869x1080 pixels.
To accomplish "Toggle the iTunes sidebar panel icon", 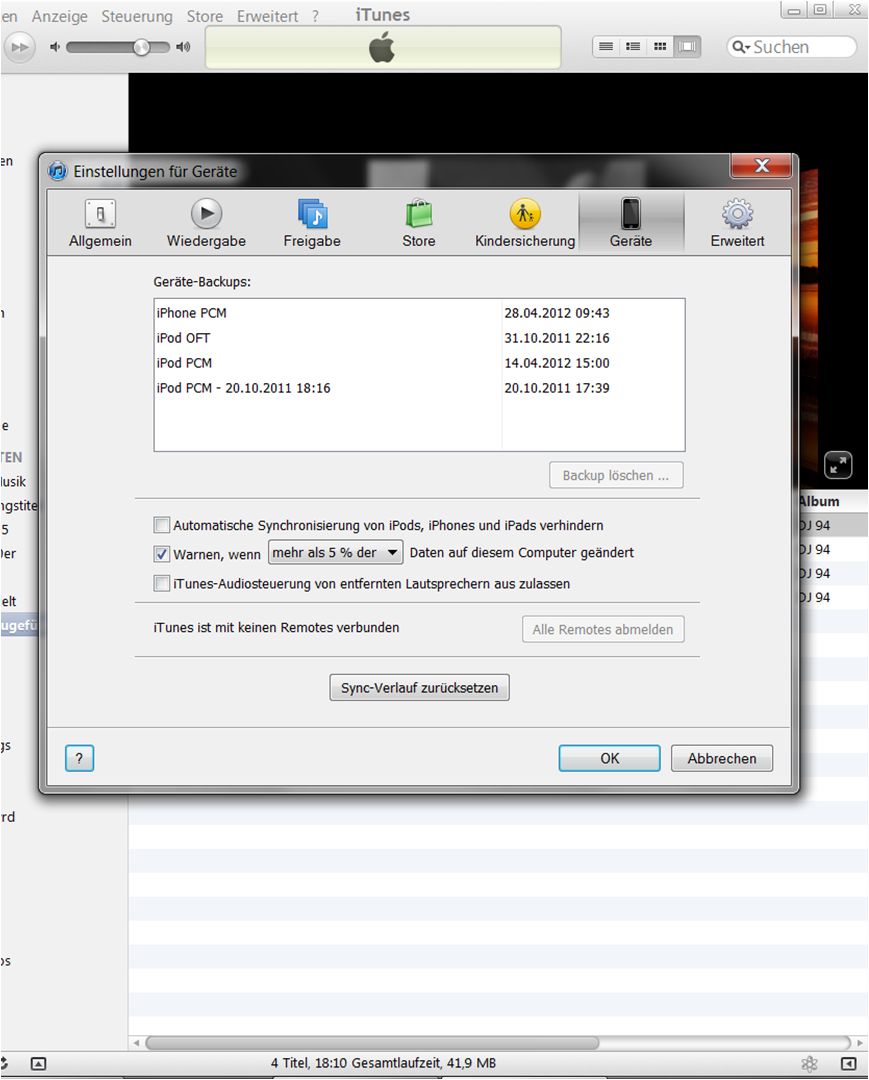I will click(849, 1063).
